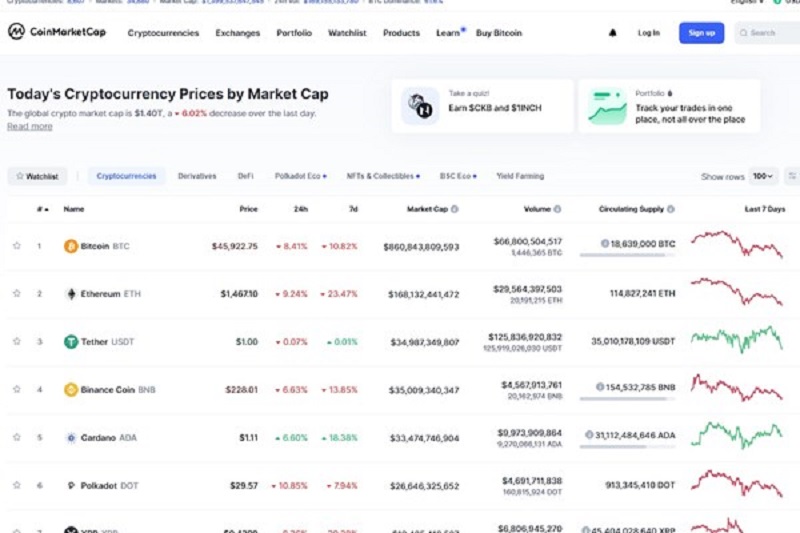800x533 pixels.
Task: Select the Derivatives tab
Action: pyautogui.click(x=197, y=176)
